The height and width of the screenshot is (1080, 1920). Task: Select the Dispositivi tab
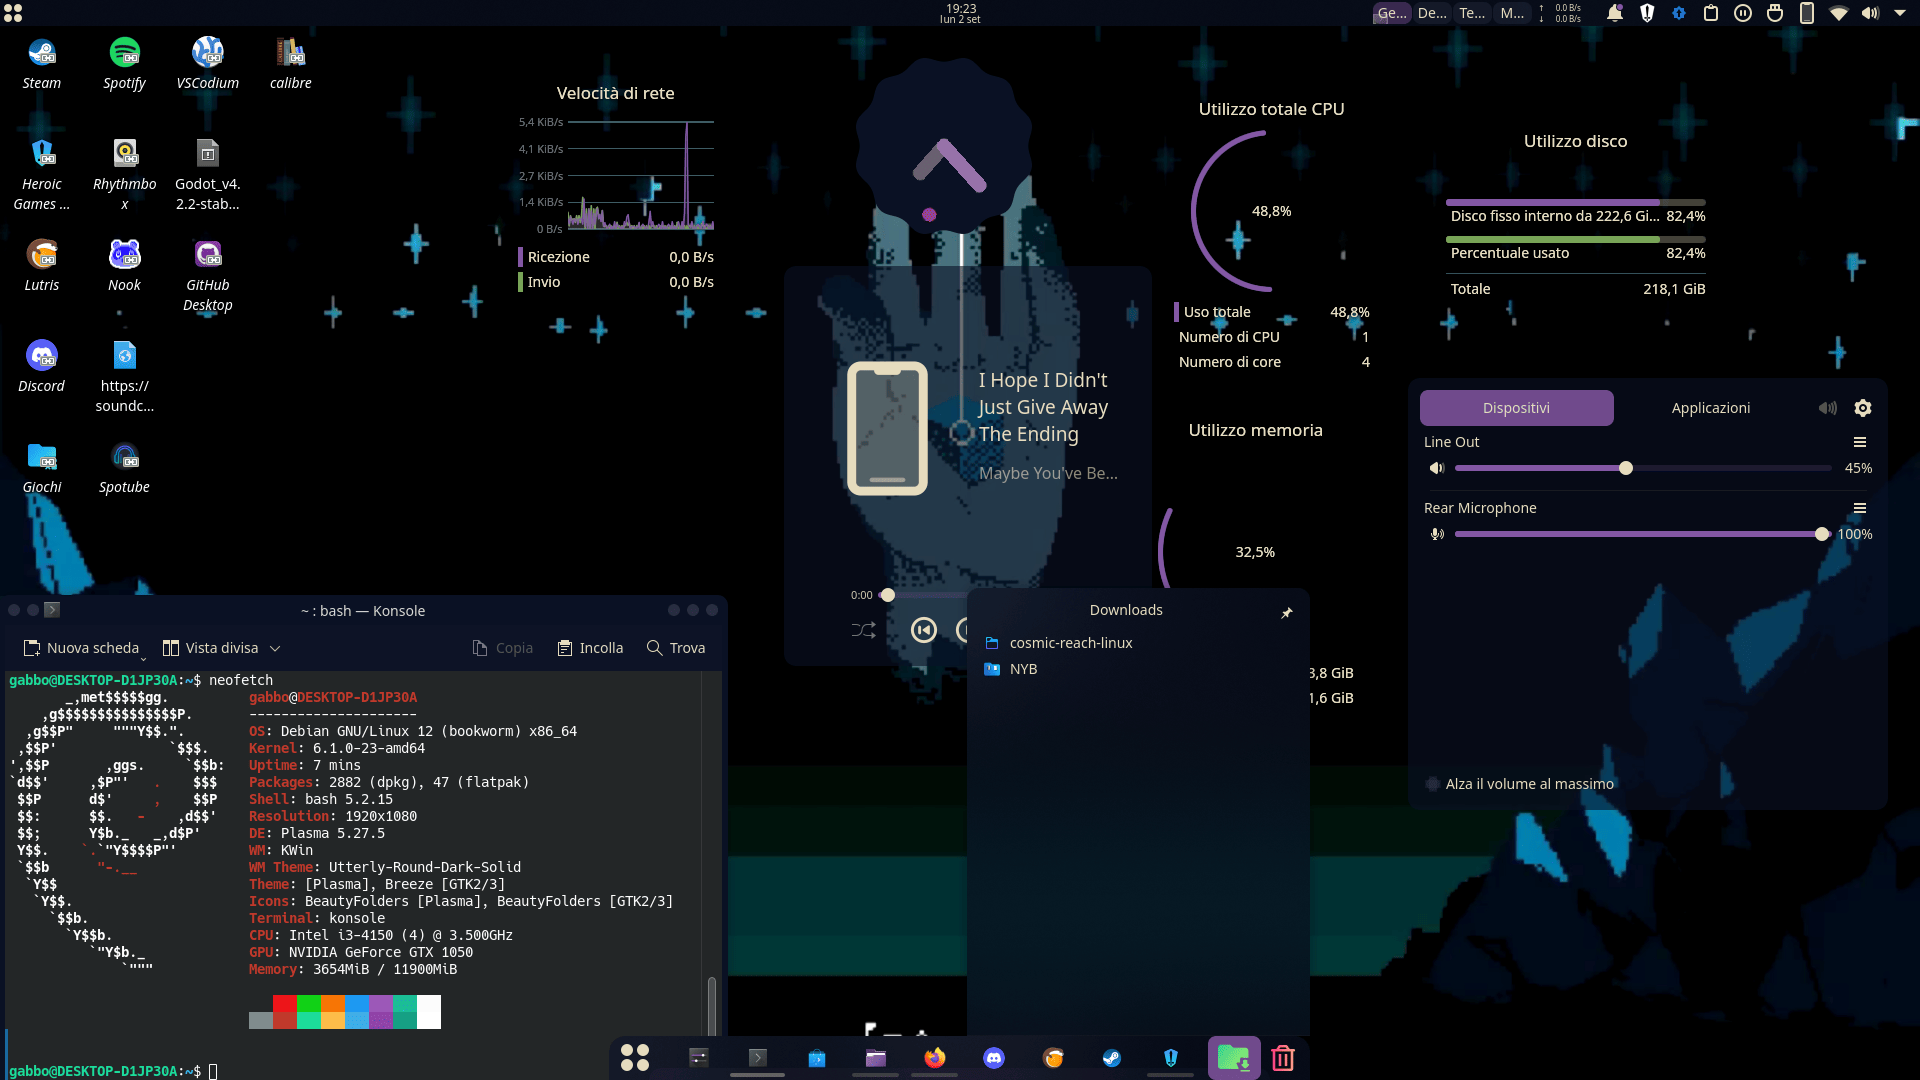click(x=1516, y=408)
